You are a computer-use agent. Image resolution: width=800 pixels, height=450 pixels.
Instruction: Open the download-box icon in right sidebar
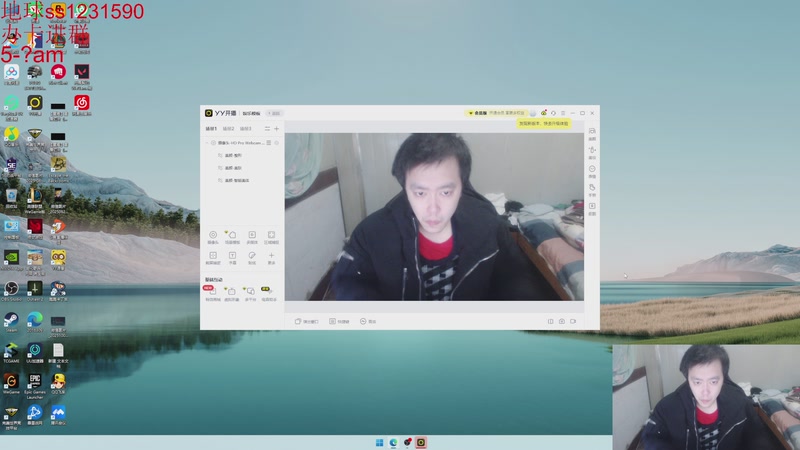point(592,209)
